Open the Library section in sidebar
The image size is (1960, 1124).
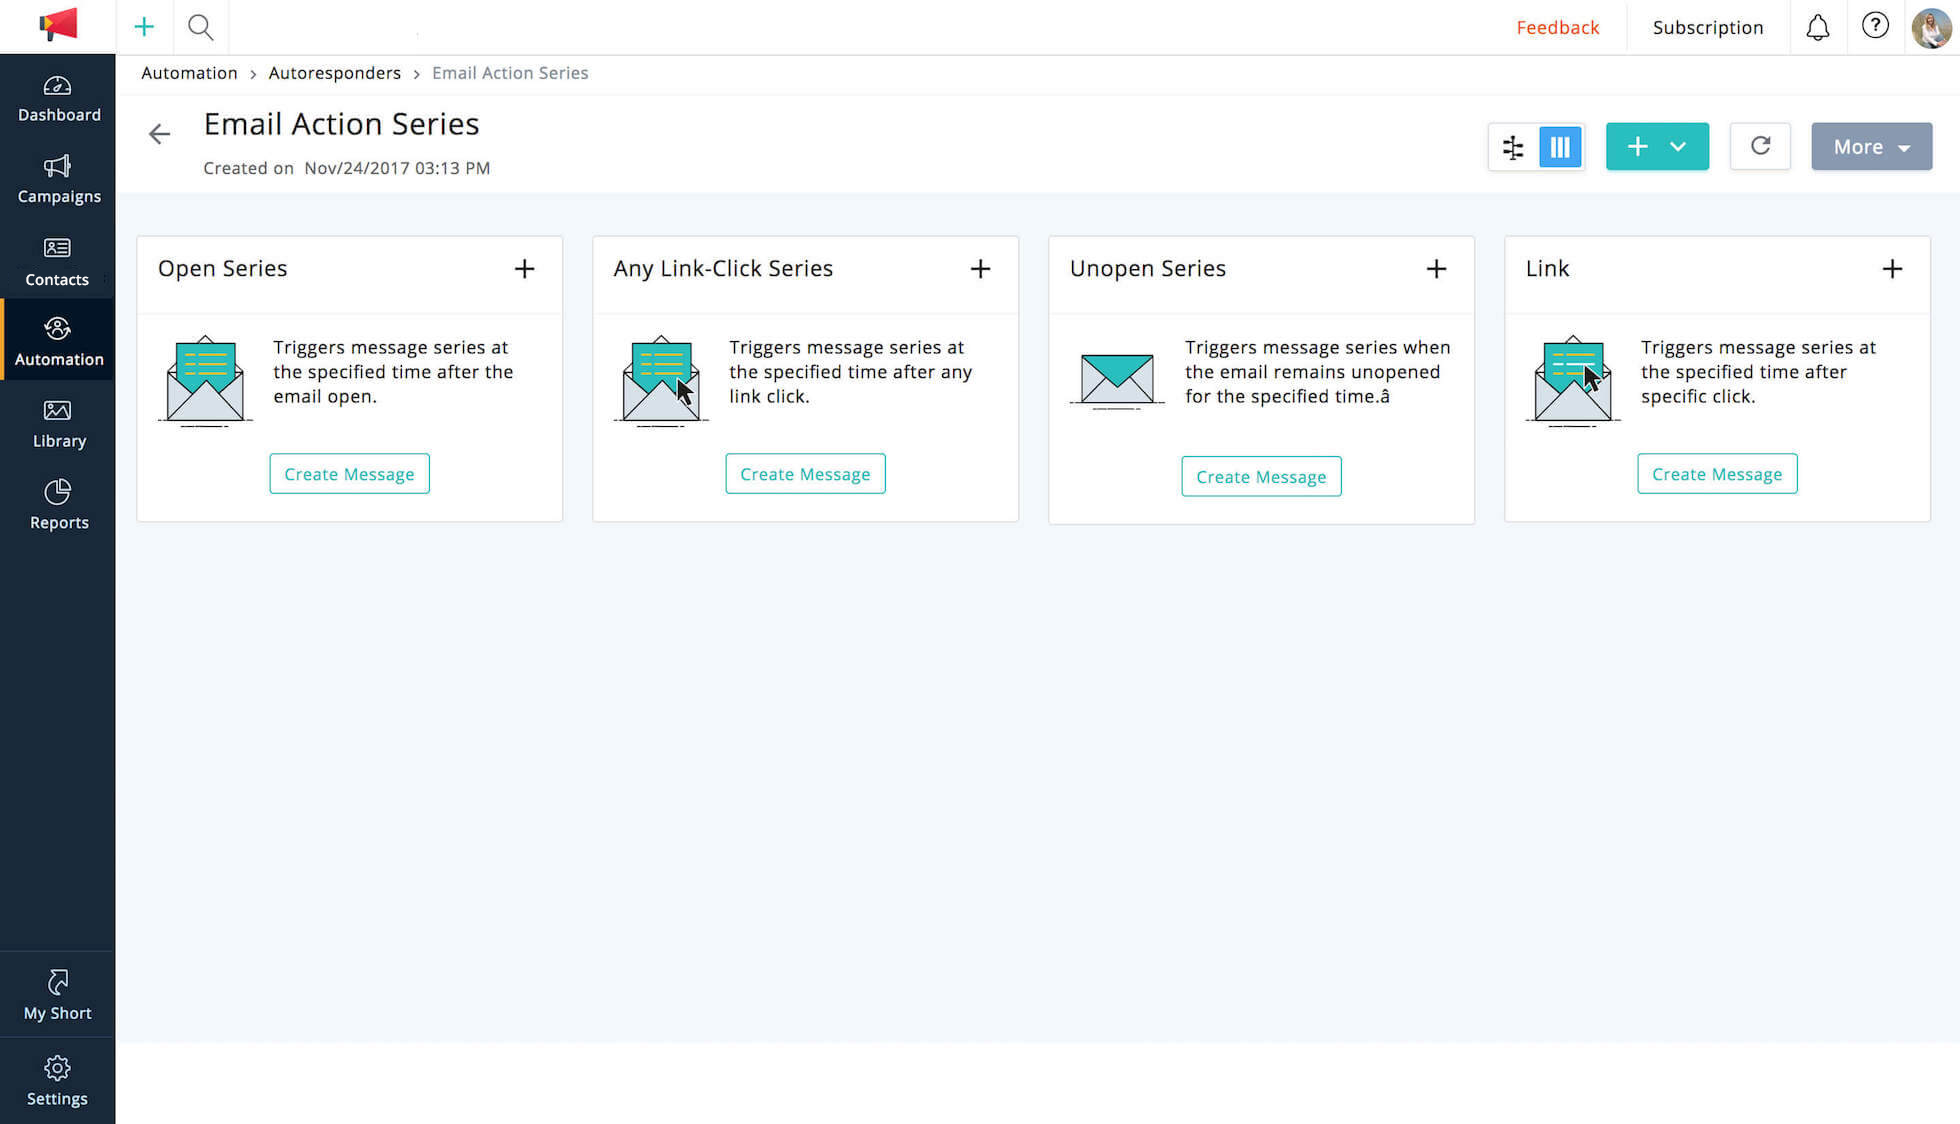tap(58, 424)
